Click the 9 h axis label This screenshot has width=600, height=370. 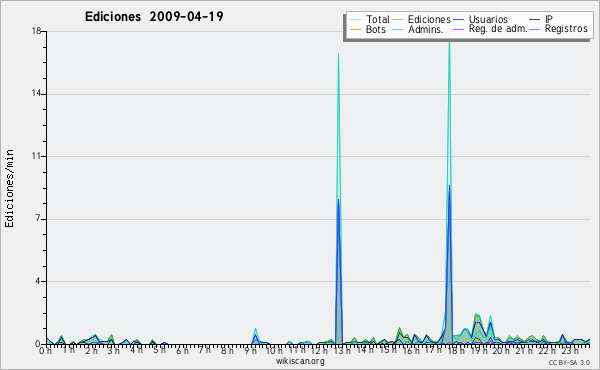(x=250, y=350)
